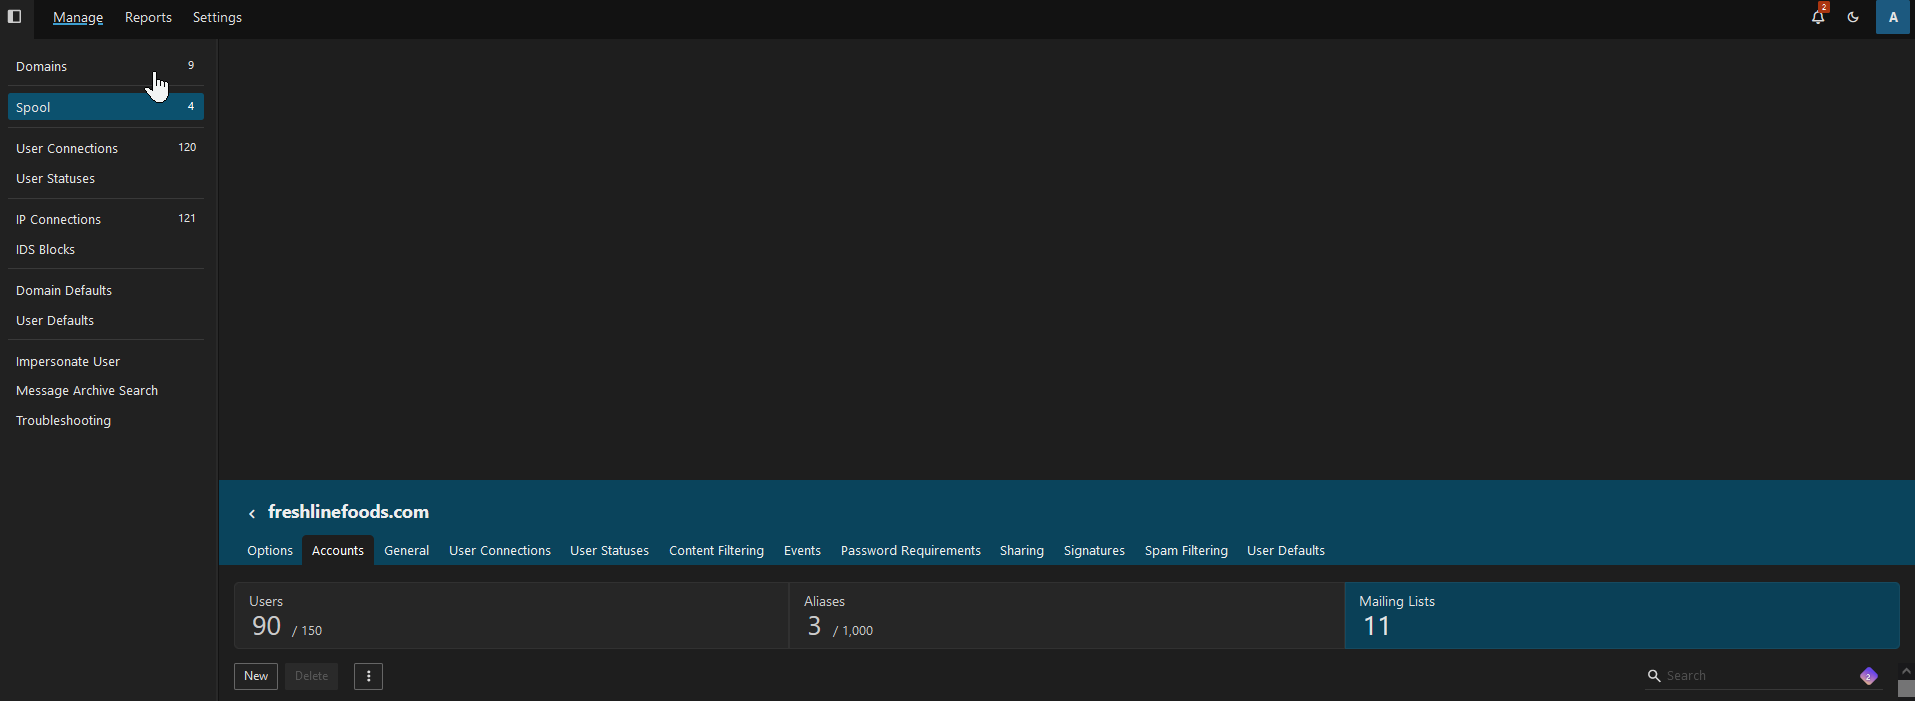
Task: Click the magnifier search icon
Action: click(x=1654, y=676)
